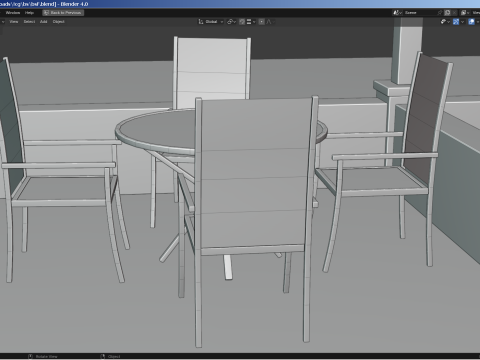Click the Object status bar hint
The image size is (480, 360).
click(x=110, y=356)
